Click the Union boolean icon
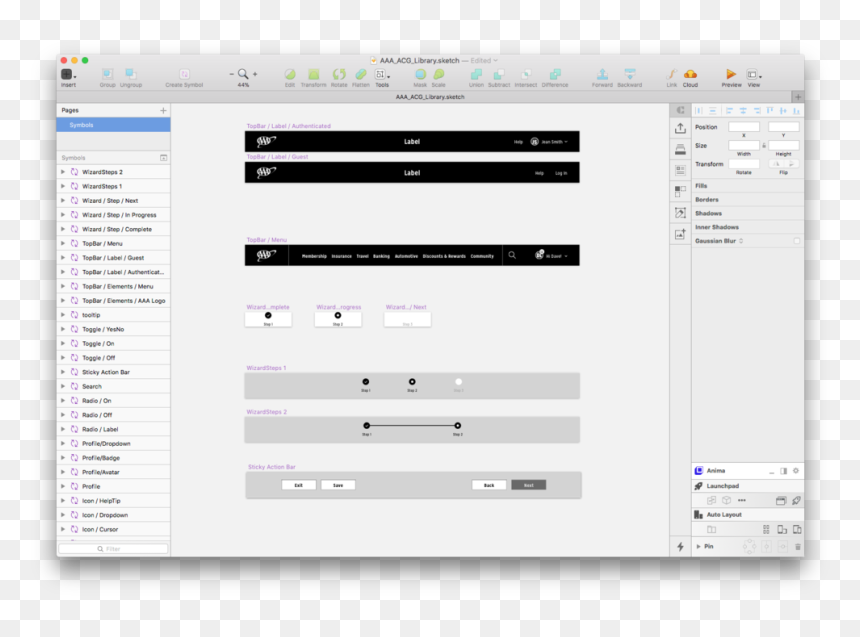The image size is (860, 637). (476, 74)
